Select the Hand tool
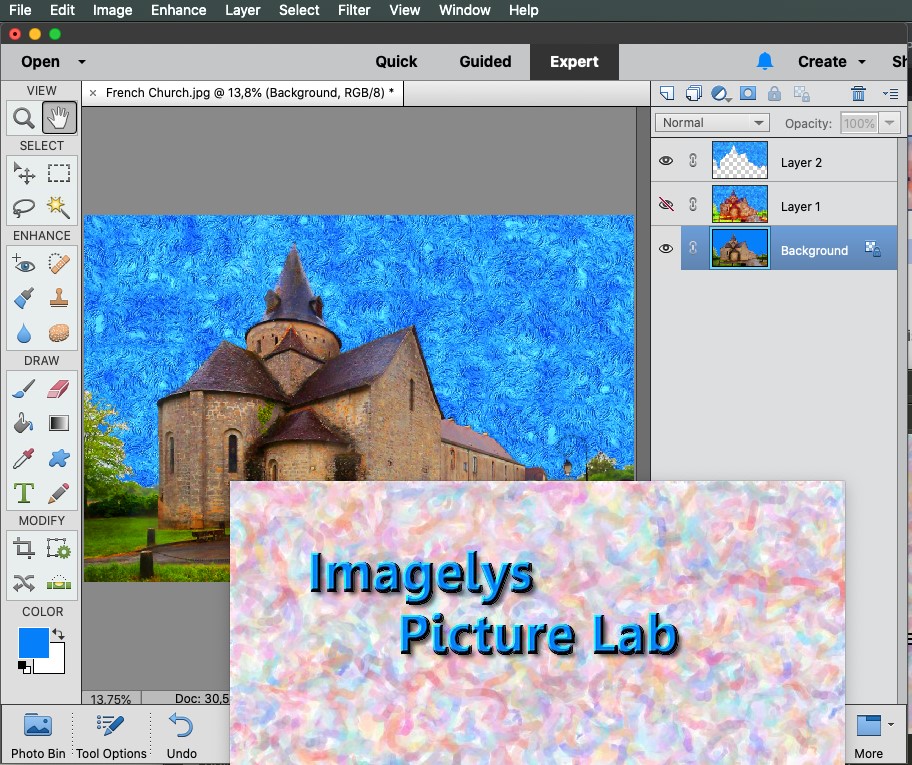912x765 pixels. [59, 118]
